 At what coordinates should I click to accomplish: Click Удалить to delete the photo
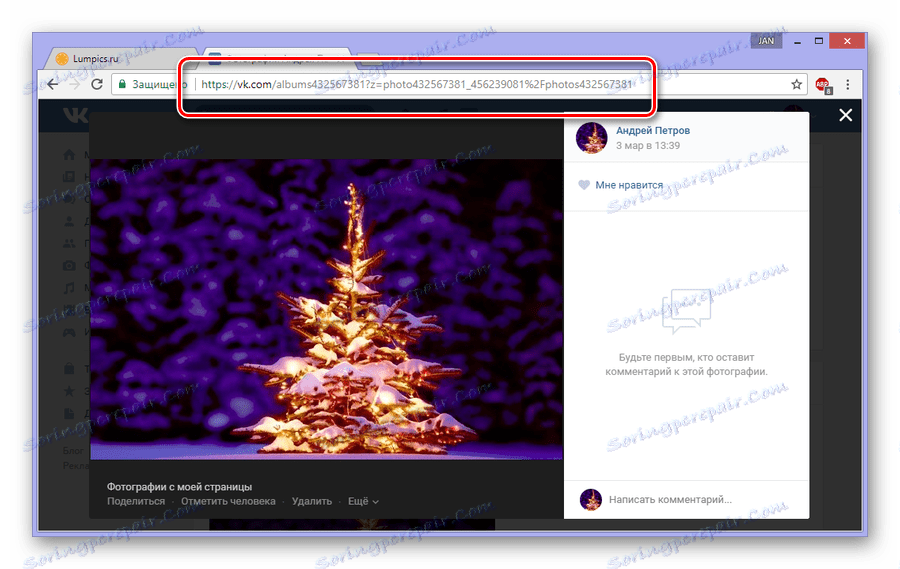[x=312, y=501]
